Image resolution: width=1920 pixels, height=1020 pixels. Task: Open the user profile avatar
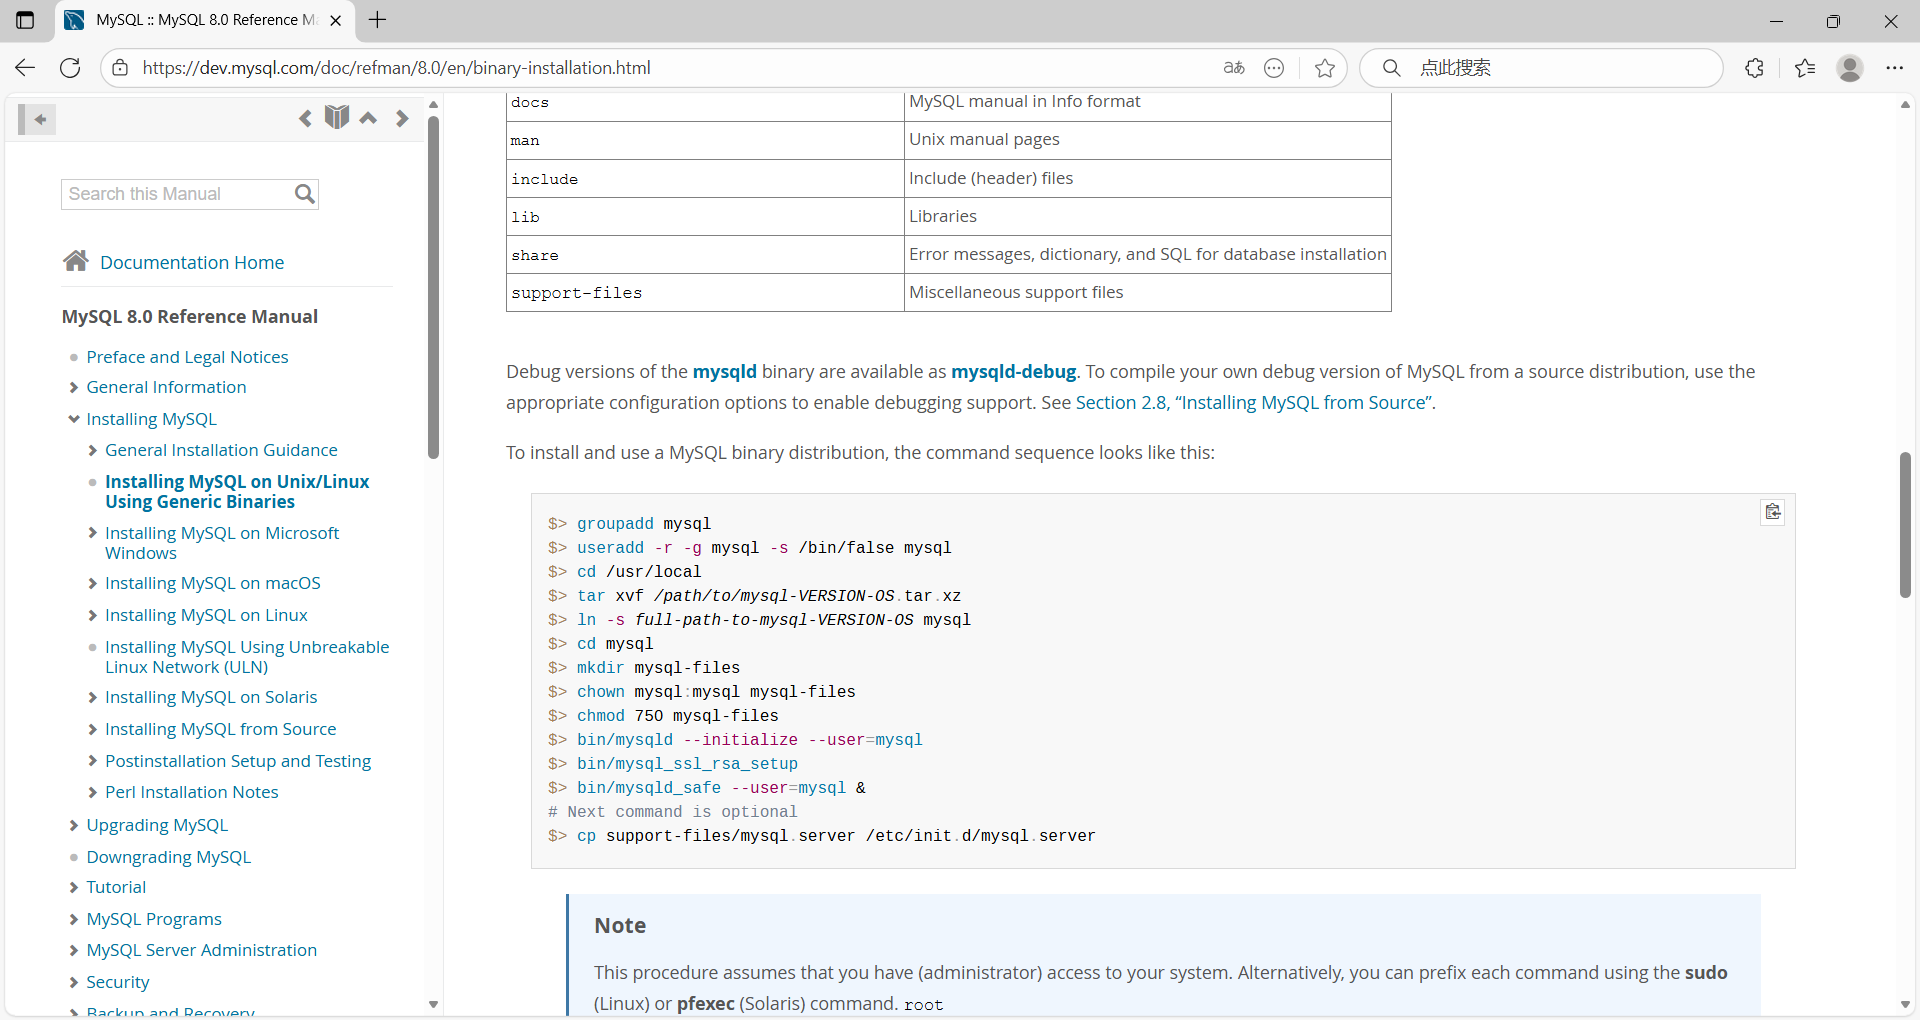(1850, 68)
